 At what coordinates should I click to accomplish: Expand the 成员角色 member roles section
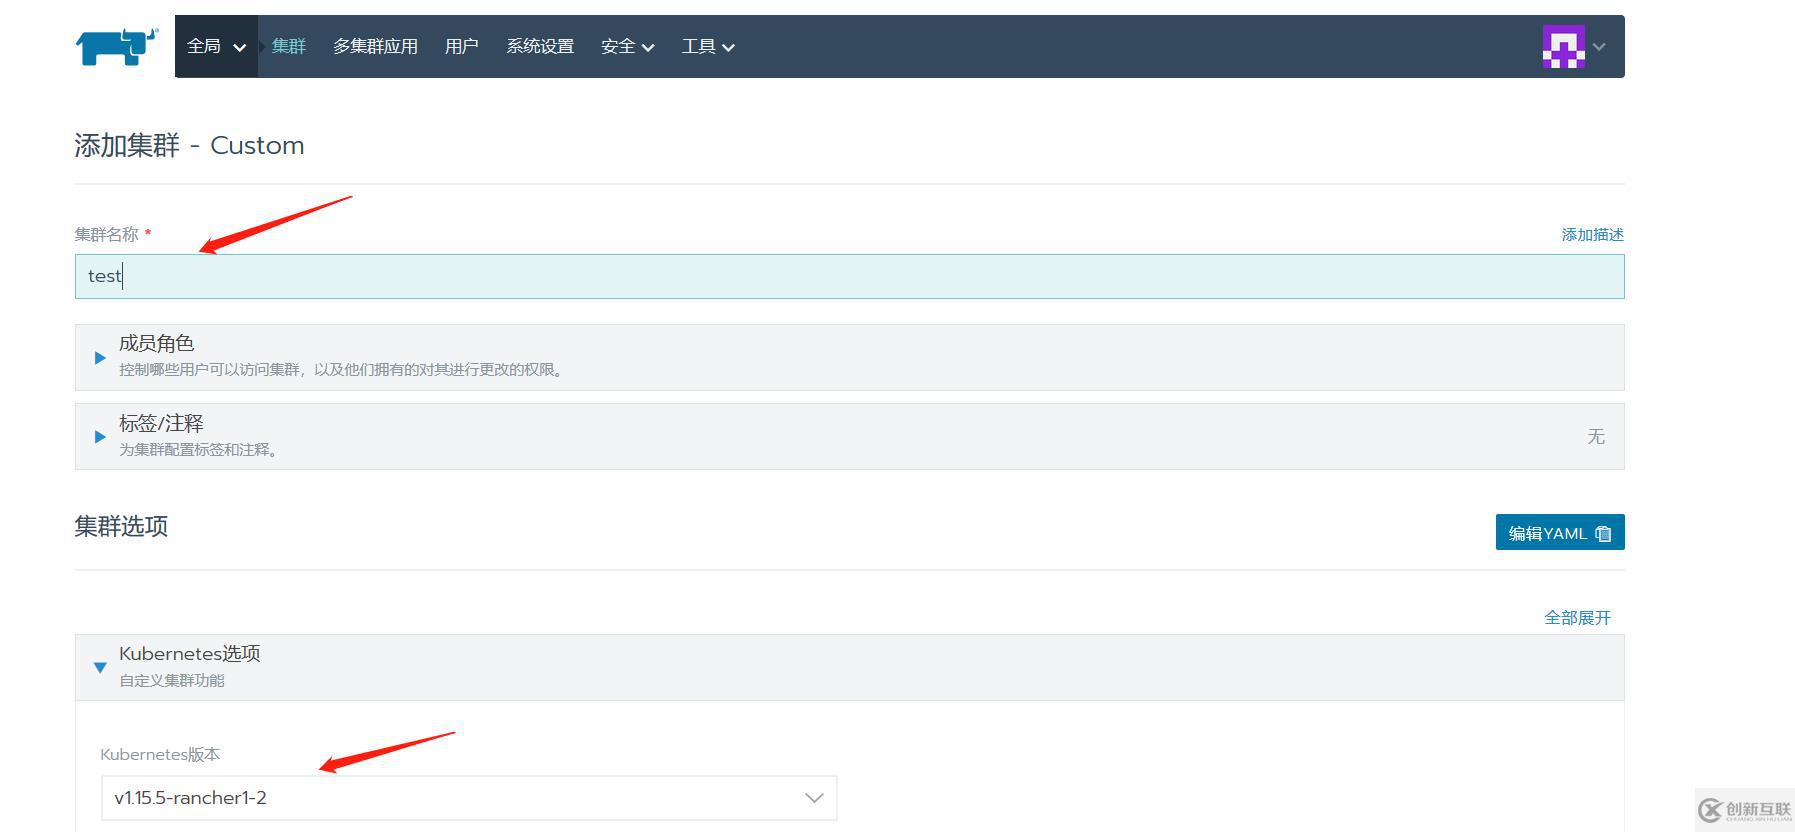849,357
